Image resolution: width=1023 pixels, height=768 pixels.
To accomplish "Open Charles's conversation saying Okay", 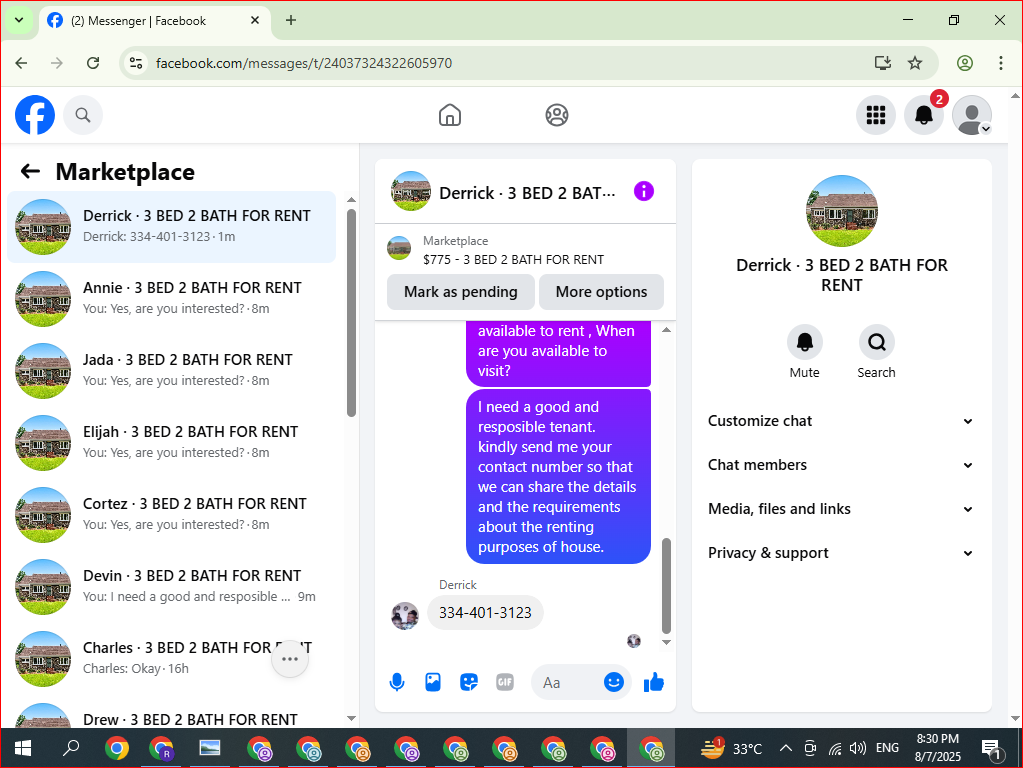I will tap(172, 658).
